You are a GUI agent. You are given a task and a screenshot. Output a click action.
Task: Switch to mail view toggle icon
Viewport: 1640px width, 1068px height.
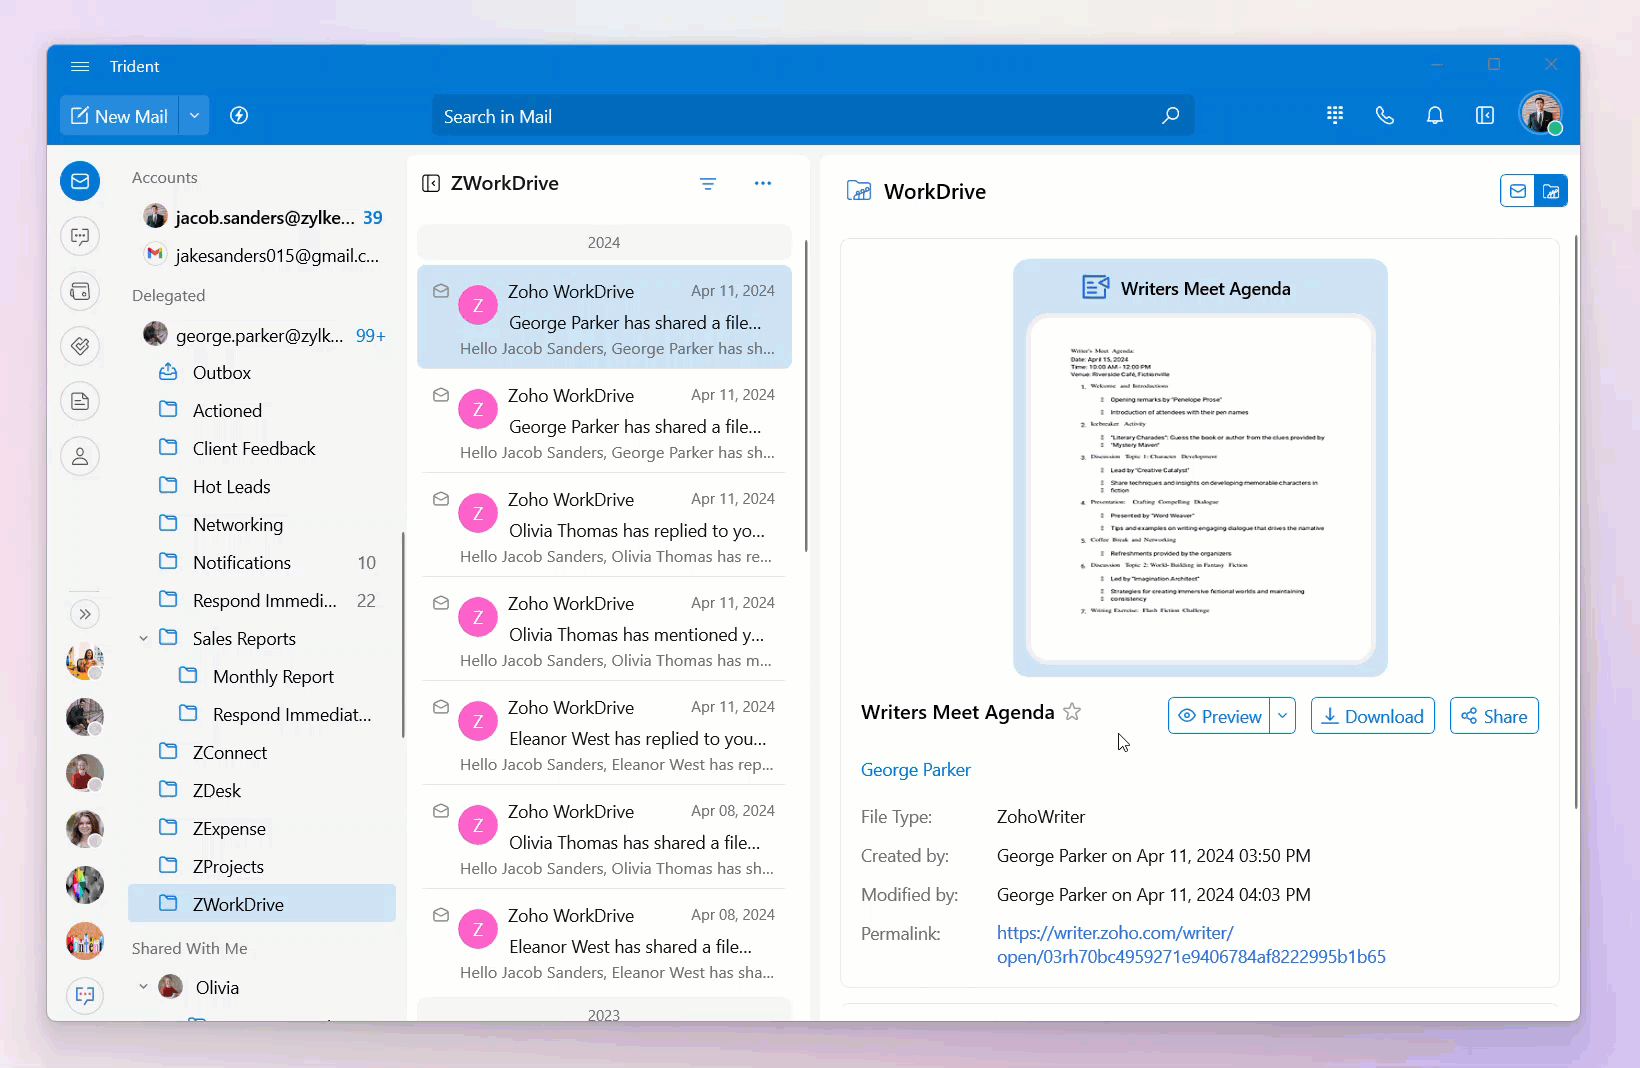(x=1518, y=191)
